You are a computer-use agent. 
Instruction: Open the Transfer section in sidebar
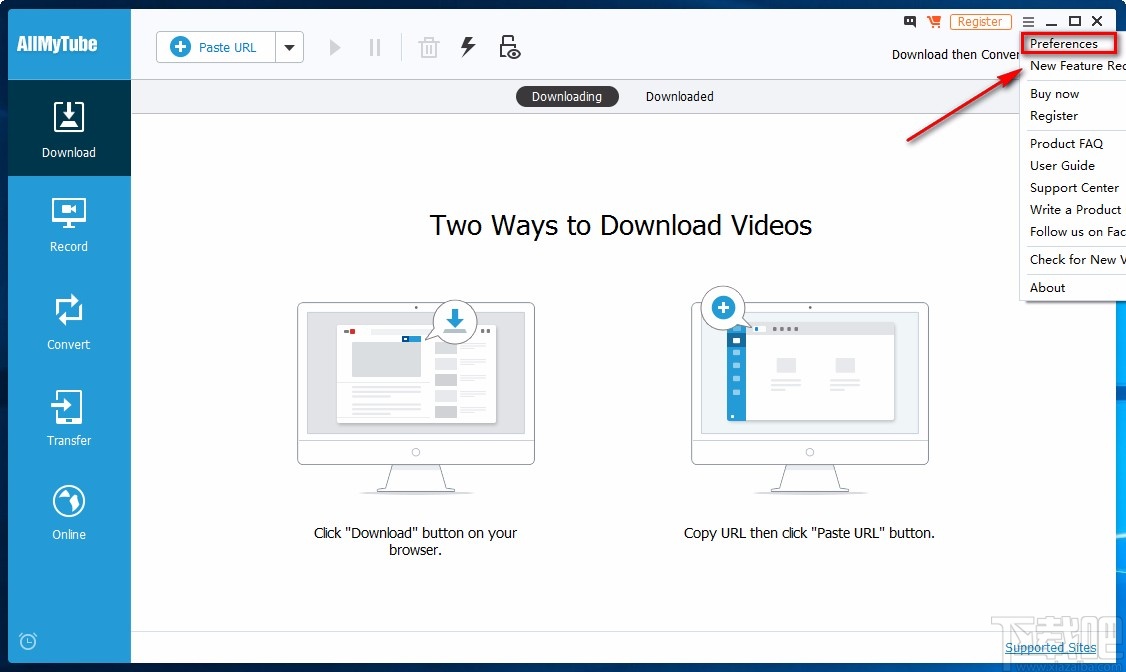[x=69, y=418]
